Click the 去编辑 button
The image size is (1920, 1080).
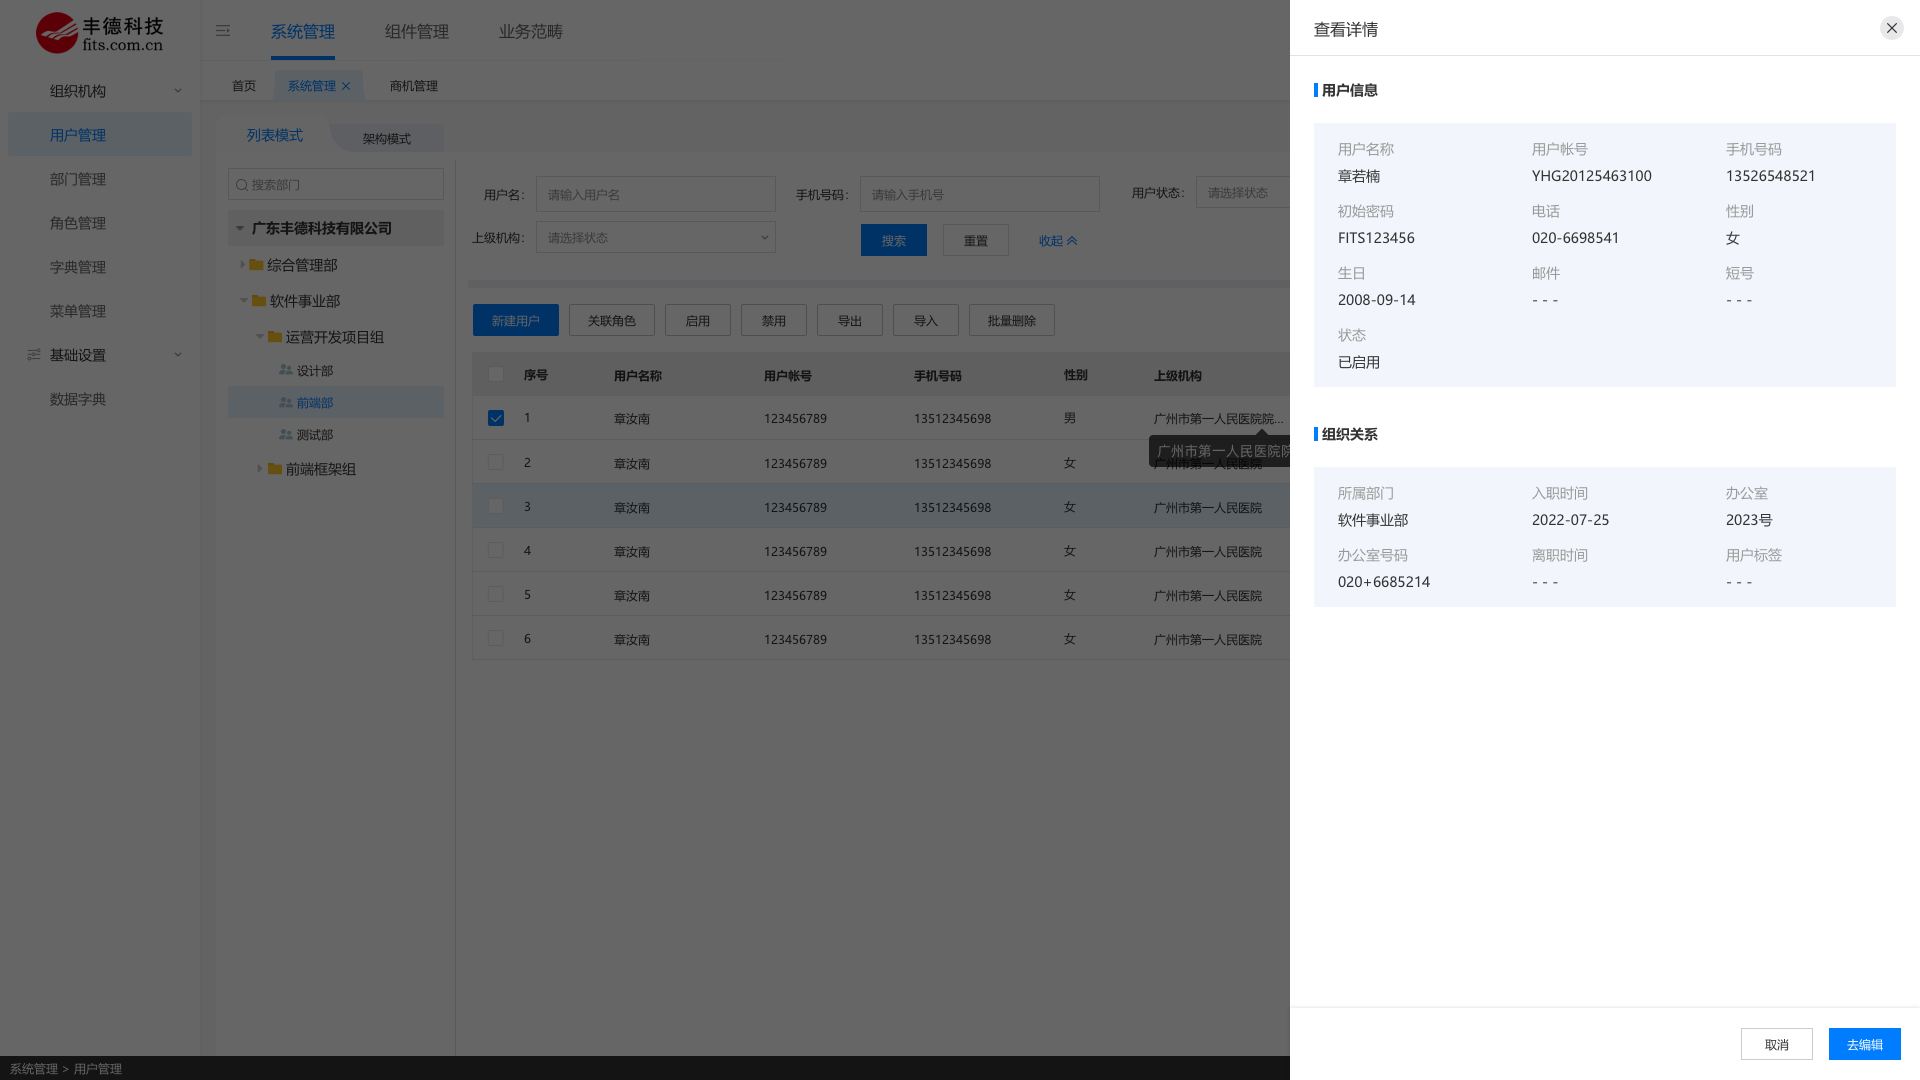coord(1865,1044)
